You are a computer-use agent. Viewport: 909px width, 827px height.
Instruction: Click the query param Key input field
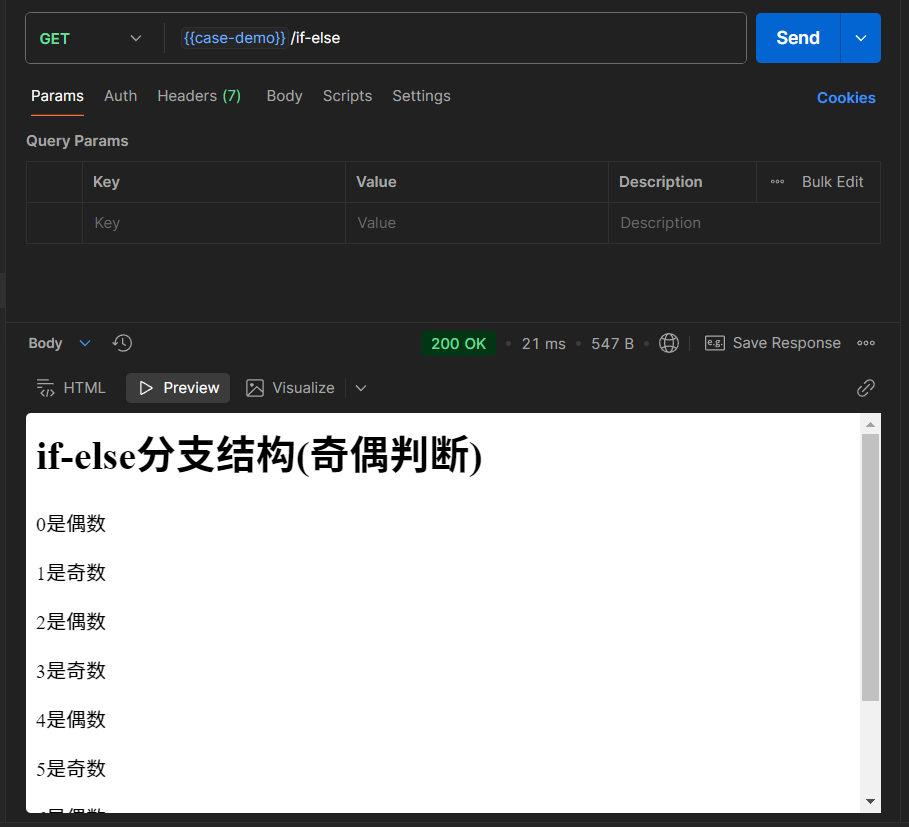(x=213, y=223)
